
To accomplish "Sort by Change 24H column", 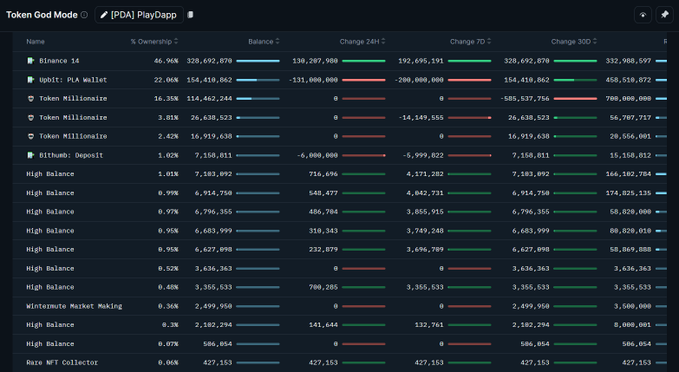I will (362, 42).
